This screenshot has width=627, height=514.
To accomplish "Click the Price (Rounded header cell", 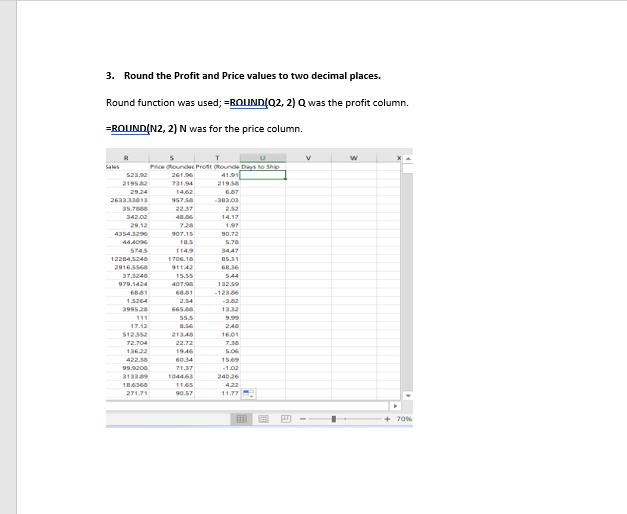I will click(x=172, y=166).
